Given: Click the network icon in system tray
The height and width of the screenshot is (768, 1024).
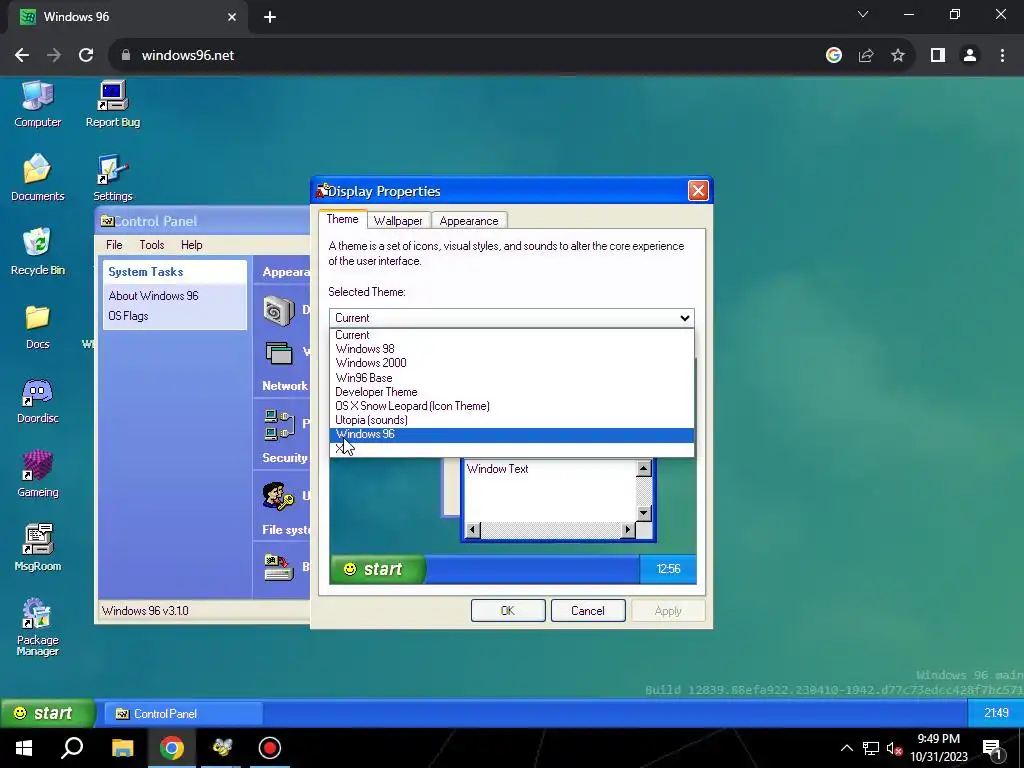Looking at the screenshot, I should (871, 748).
